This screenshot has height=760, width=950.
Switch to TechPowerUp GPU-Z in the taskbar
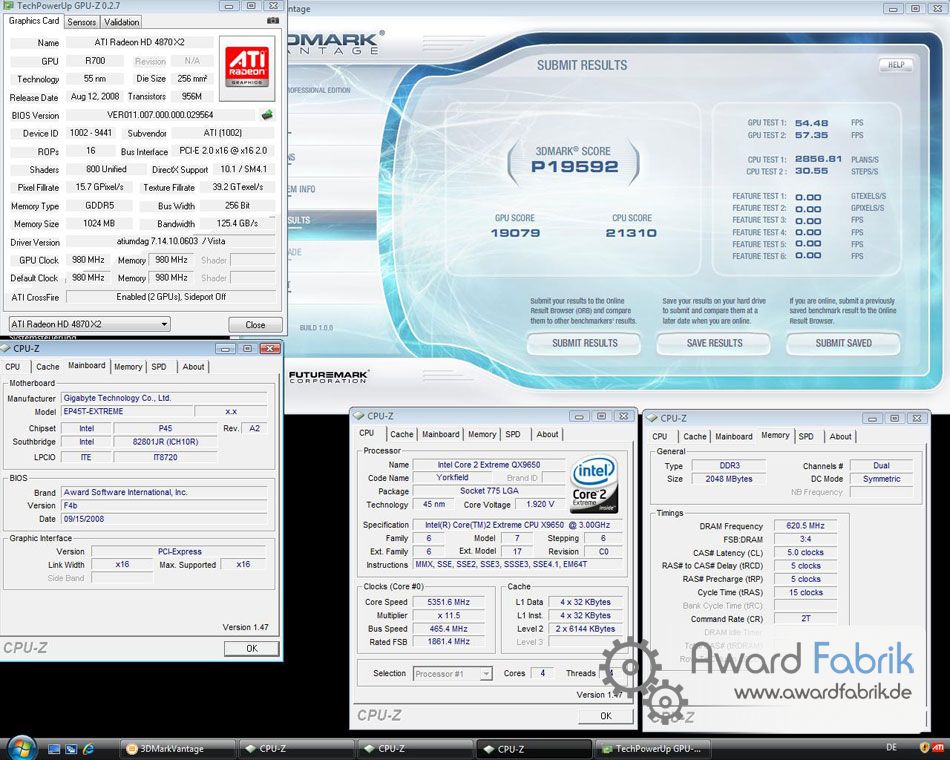[653, 749]
